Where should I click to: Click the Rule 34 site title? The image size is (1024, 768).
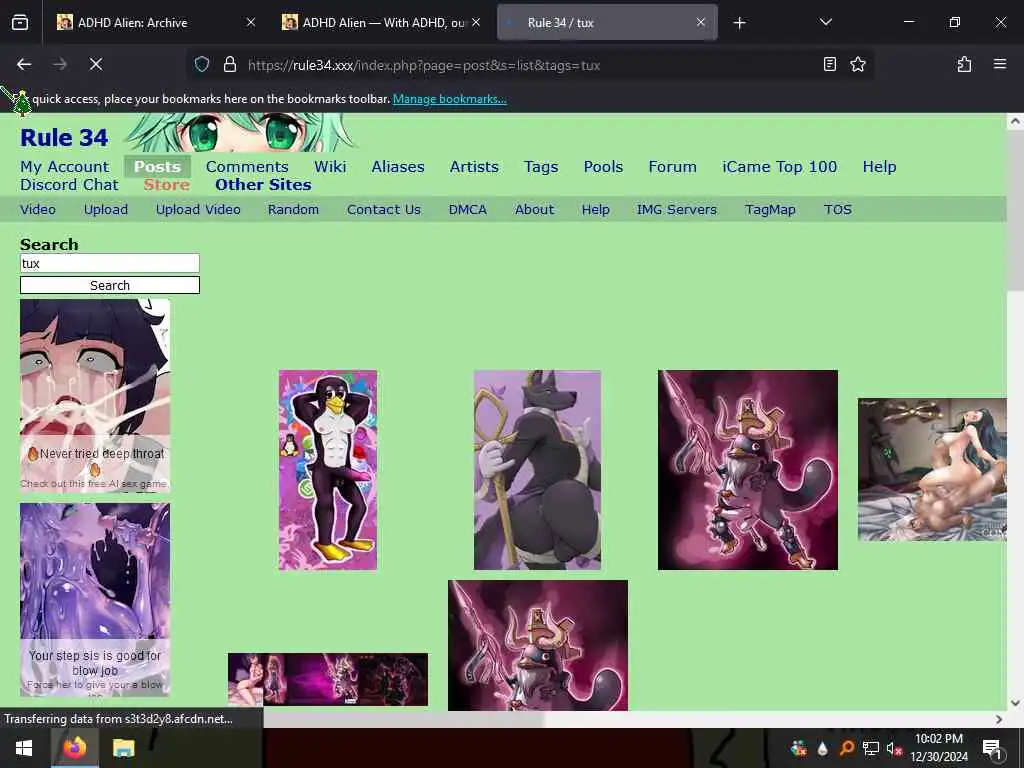coord(64,138)
